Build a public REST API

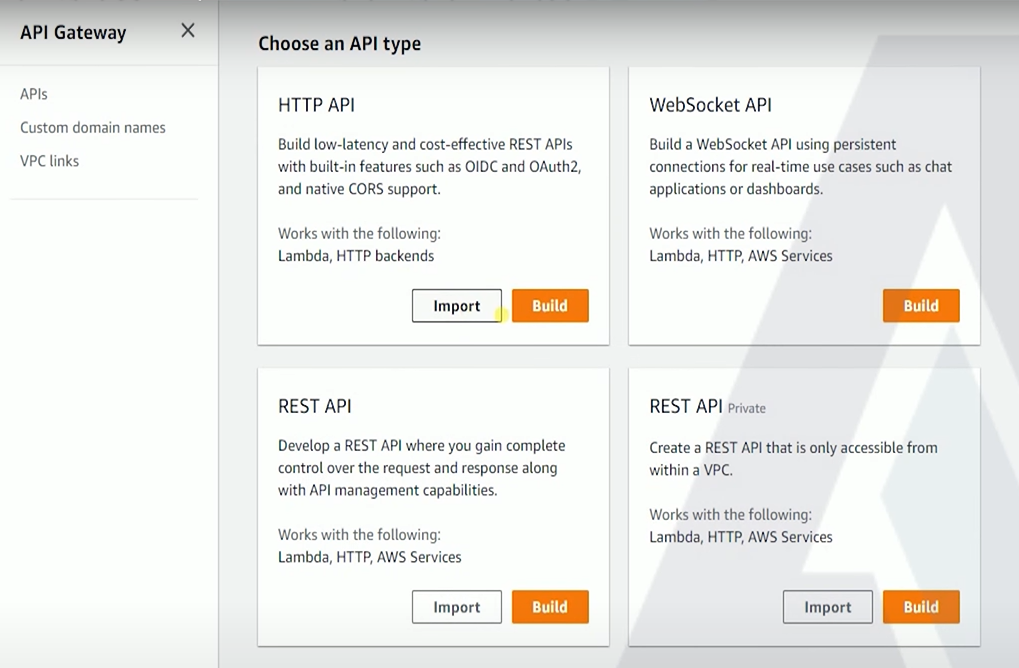click(550, 607)
